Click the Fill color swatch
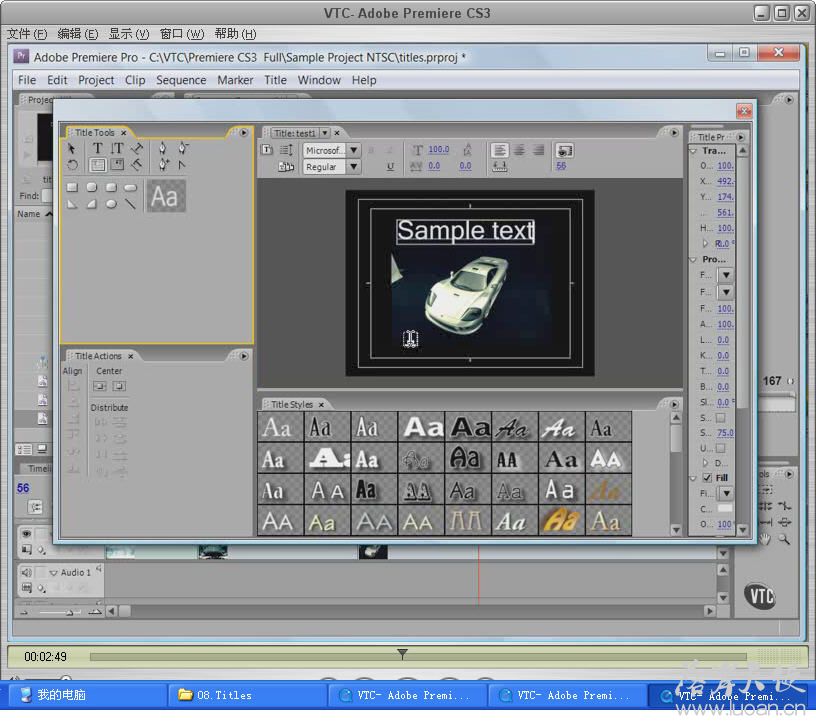The height and width of the screenshot is (725, 816). coord(724,508)
